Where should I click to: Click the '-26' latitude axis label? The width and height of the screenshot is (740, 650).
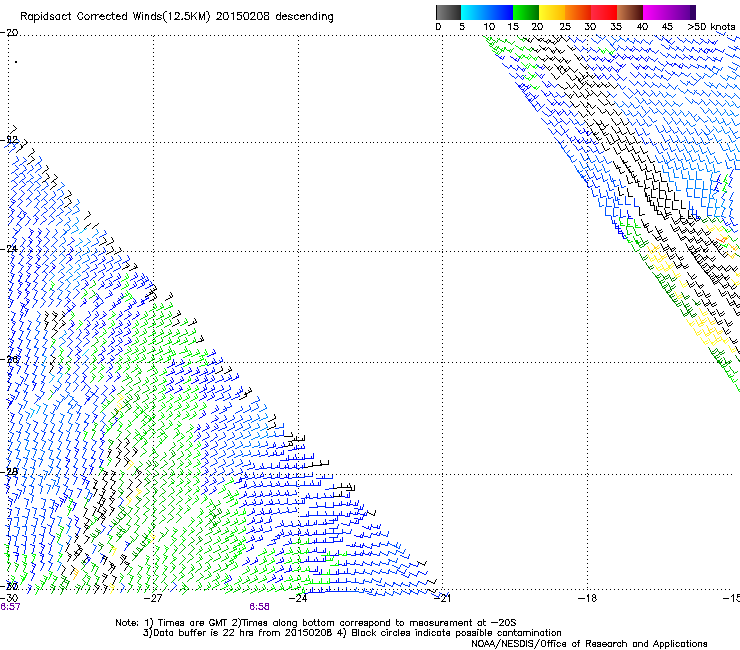click(9, 360)
